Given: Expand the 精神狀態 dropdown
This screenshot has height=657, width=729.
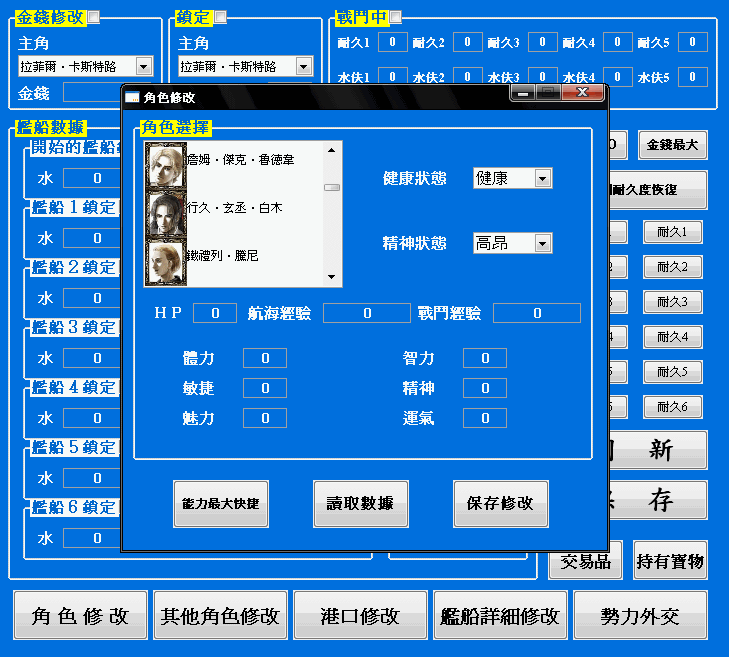Looking at the screenshot, I should point(542,243).
